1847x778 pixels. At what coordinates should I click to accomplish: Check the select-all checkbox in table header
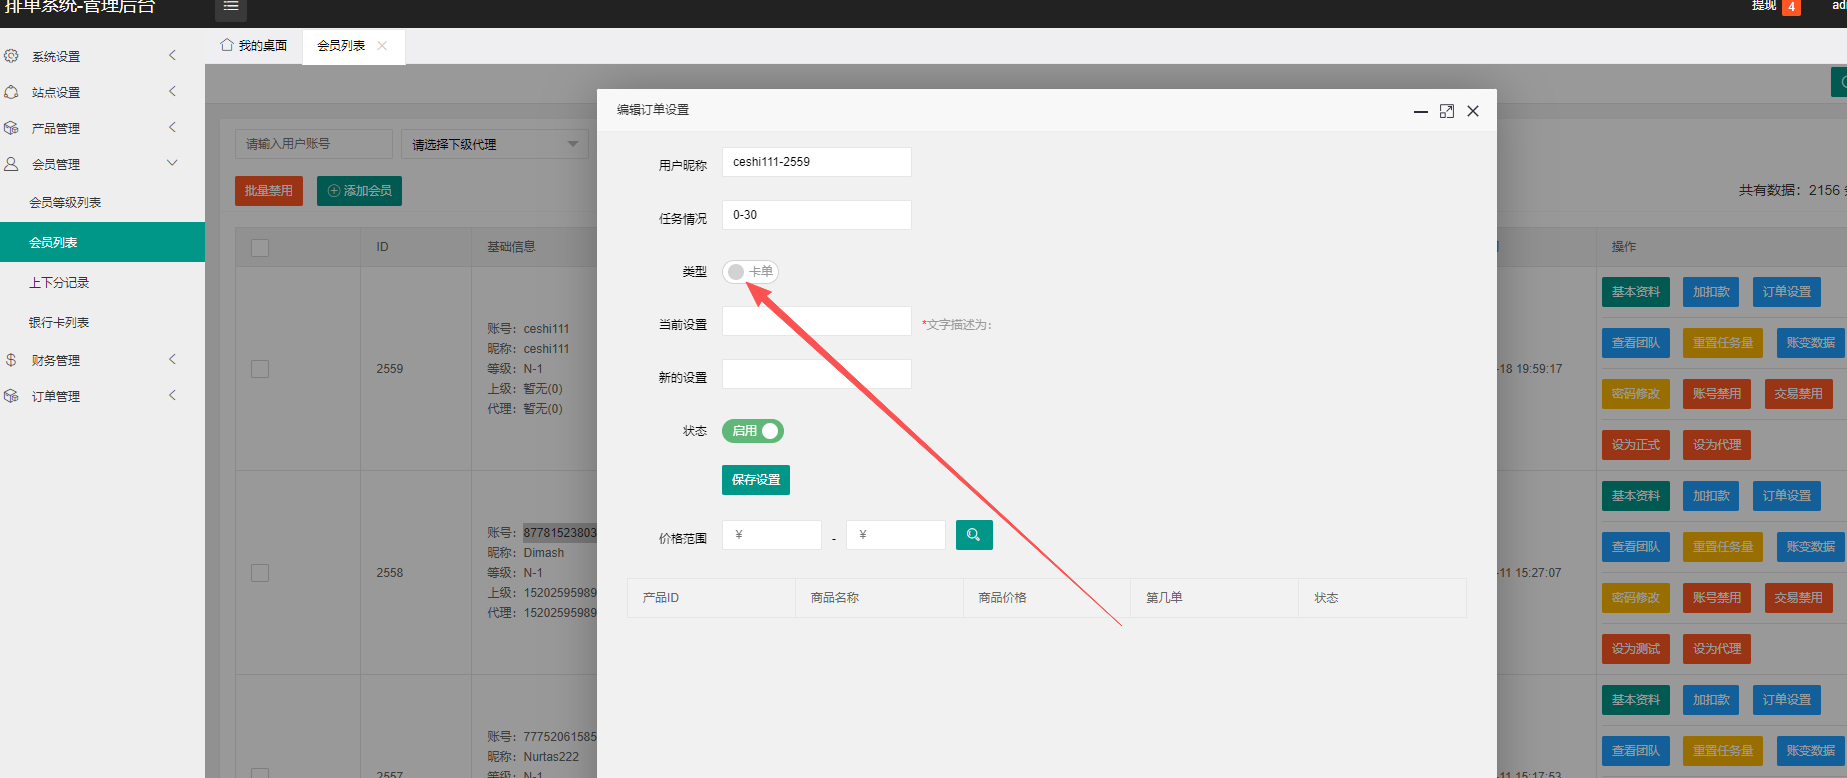[x=260, y=248]
